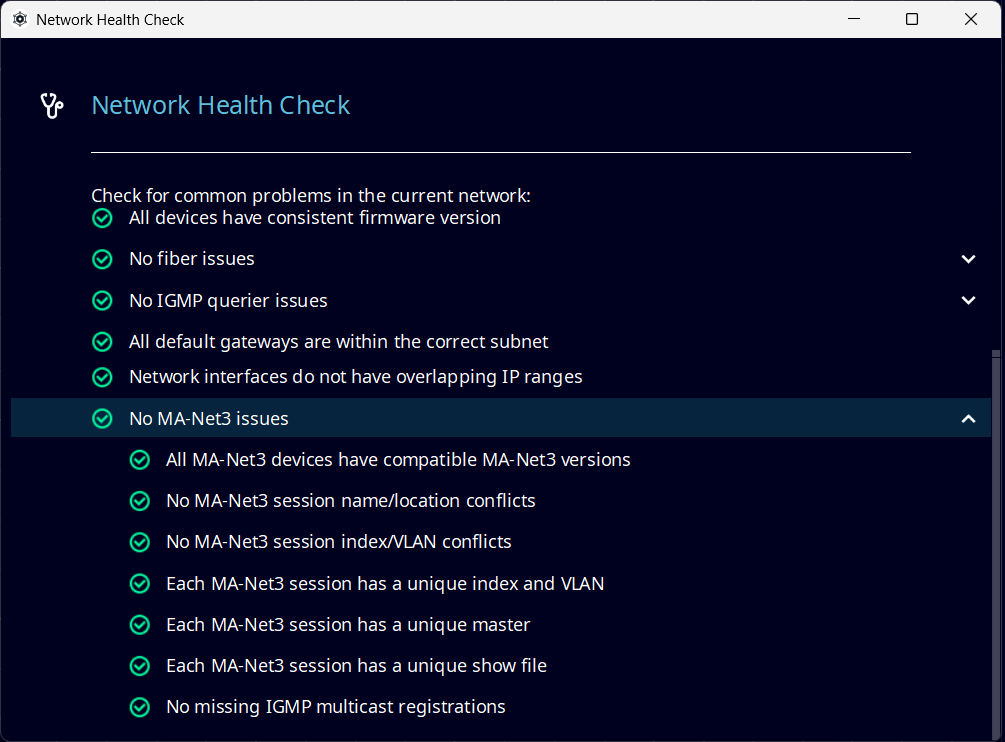Select No missing IGMP multicast registrations item
The height and width of the screenshot is (742, 1005).
335,707
